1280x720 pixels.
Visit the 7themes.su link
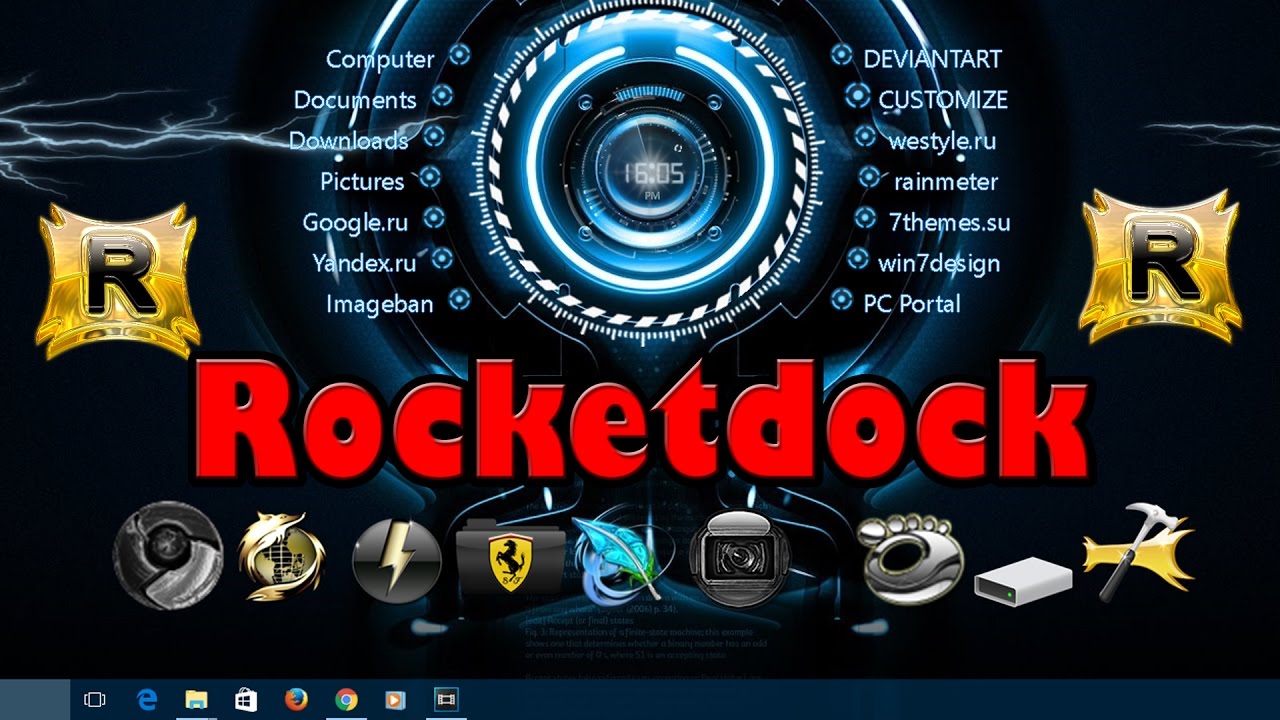coord(949,223)
